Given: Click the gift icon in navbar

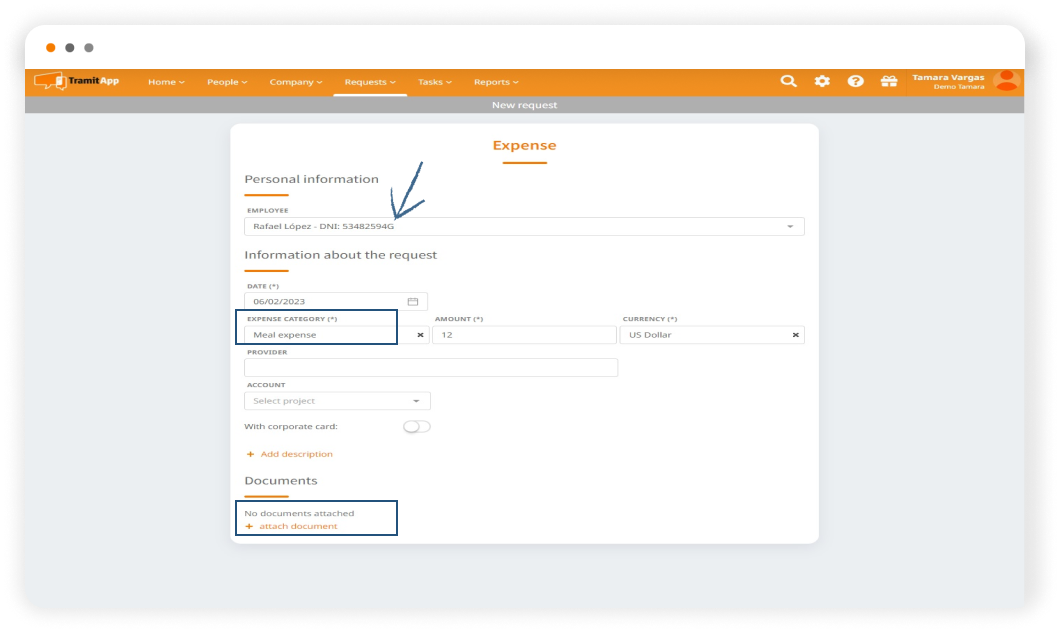Looking at the screenshot, I should (888, 81).
